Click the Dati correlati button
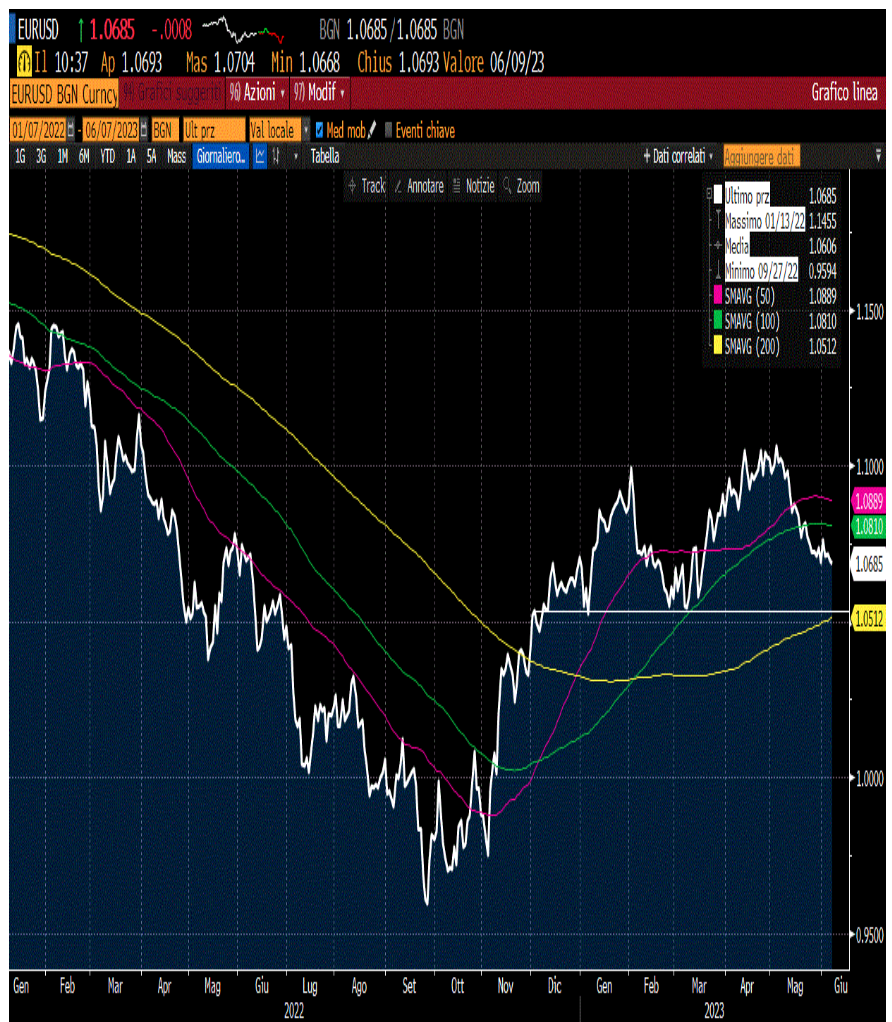The image size is (892, 1022). [679, 156]
